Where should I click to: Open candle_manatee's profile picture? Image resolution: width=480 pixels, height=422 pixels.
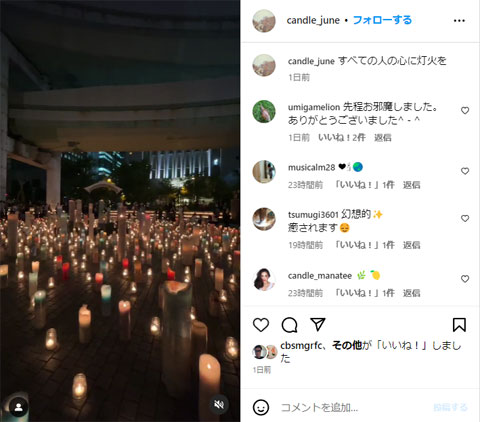tap(264, 279)
